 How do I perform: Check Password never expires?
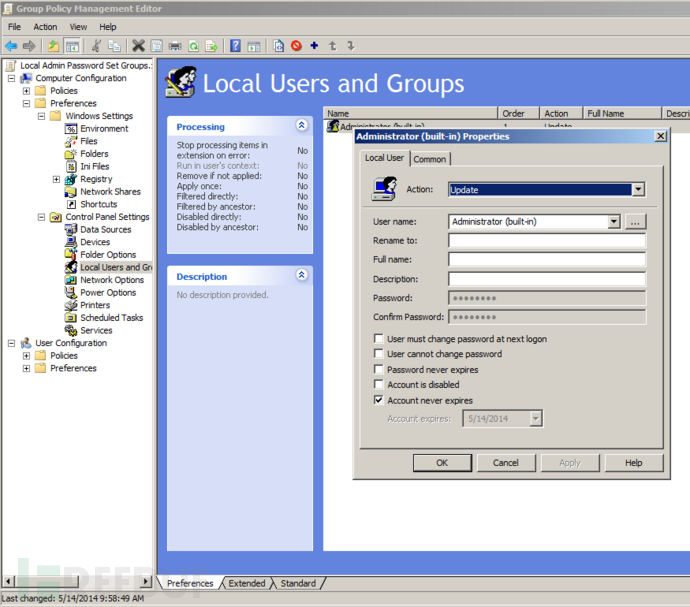pos(378,369)
